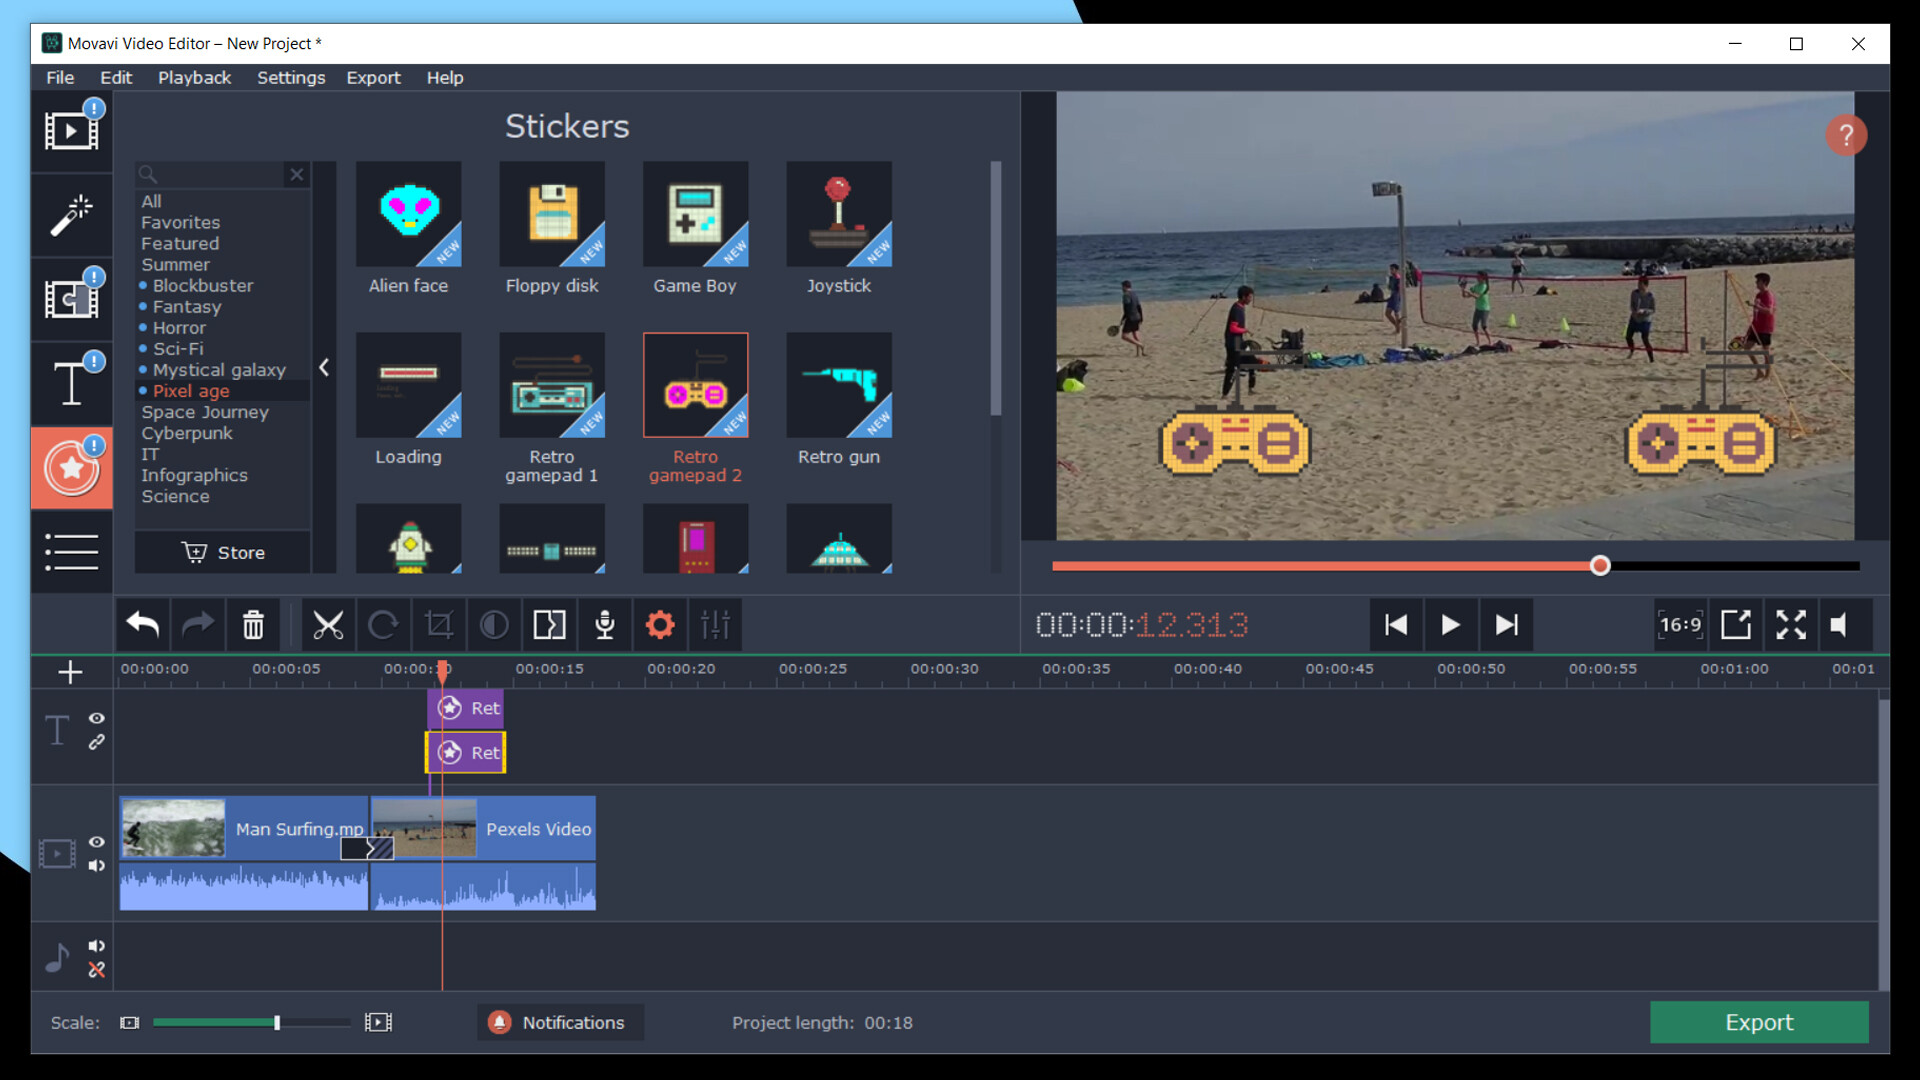Open the Titles panel in the sidebar

(71, 383)
